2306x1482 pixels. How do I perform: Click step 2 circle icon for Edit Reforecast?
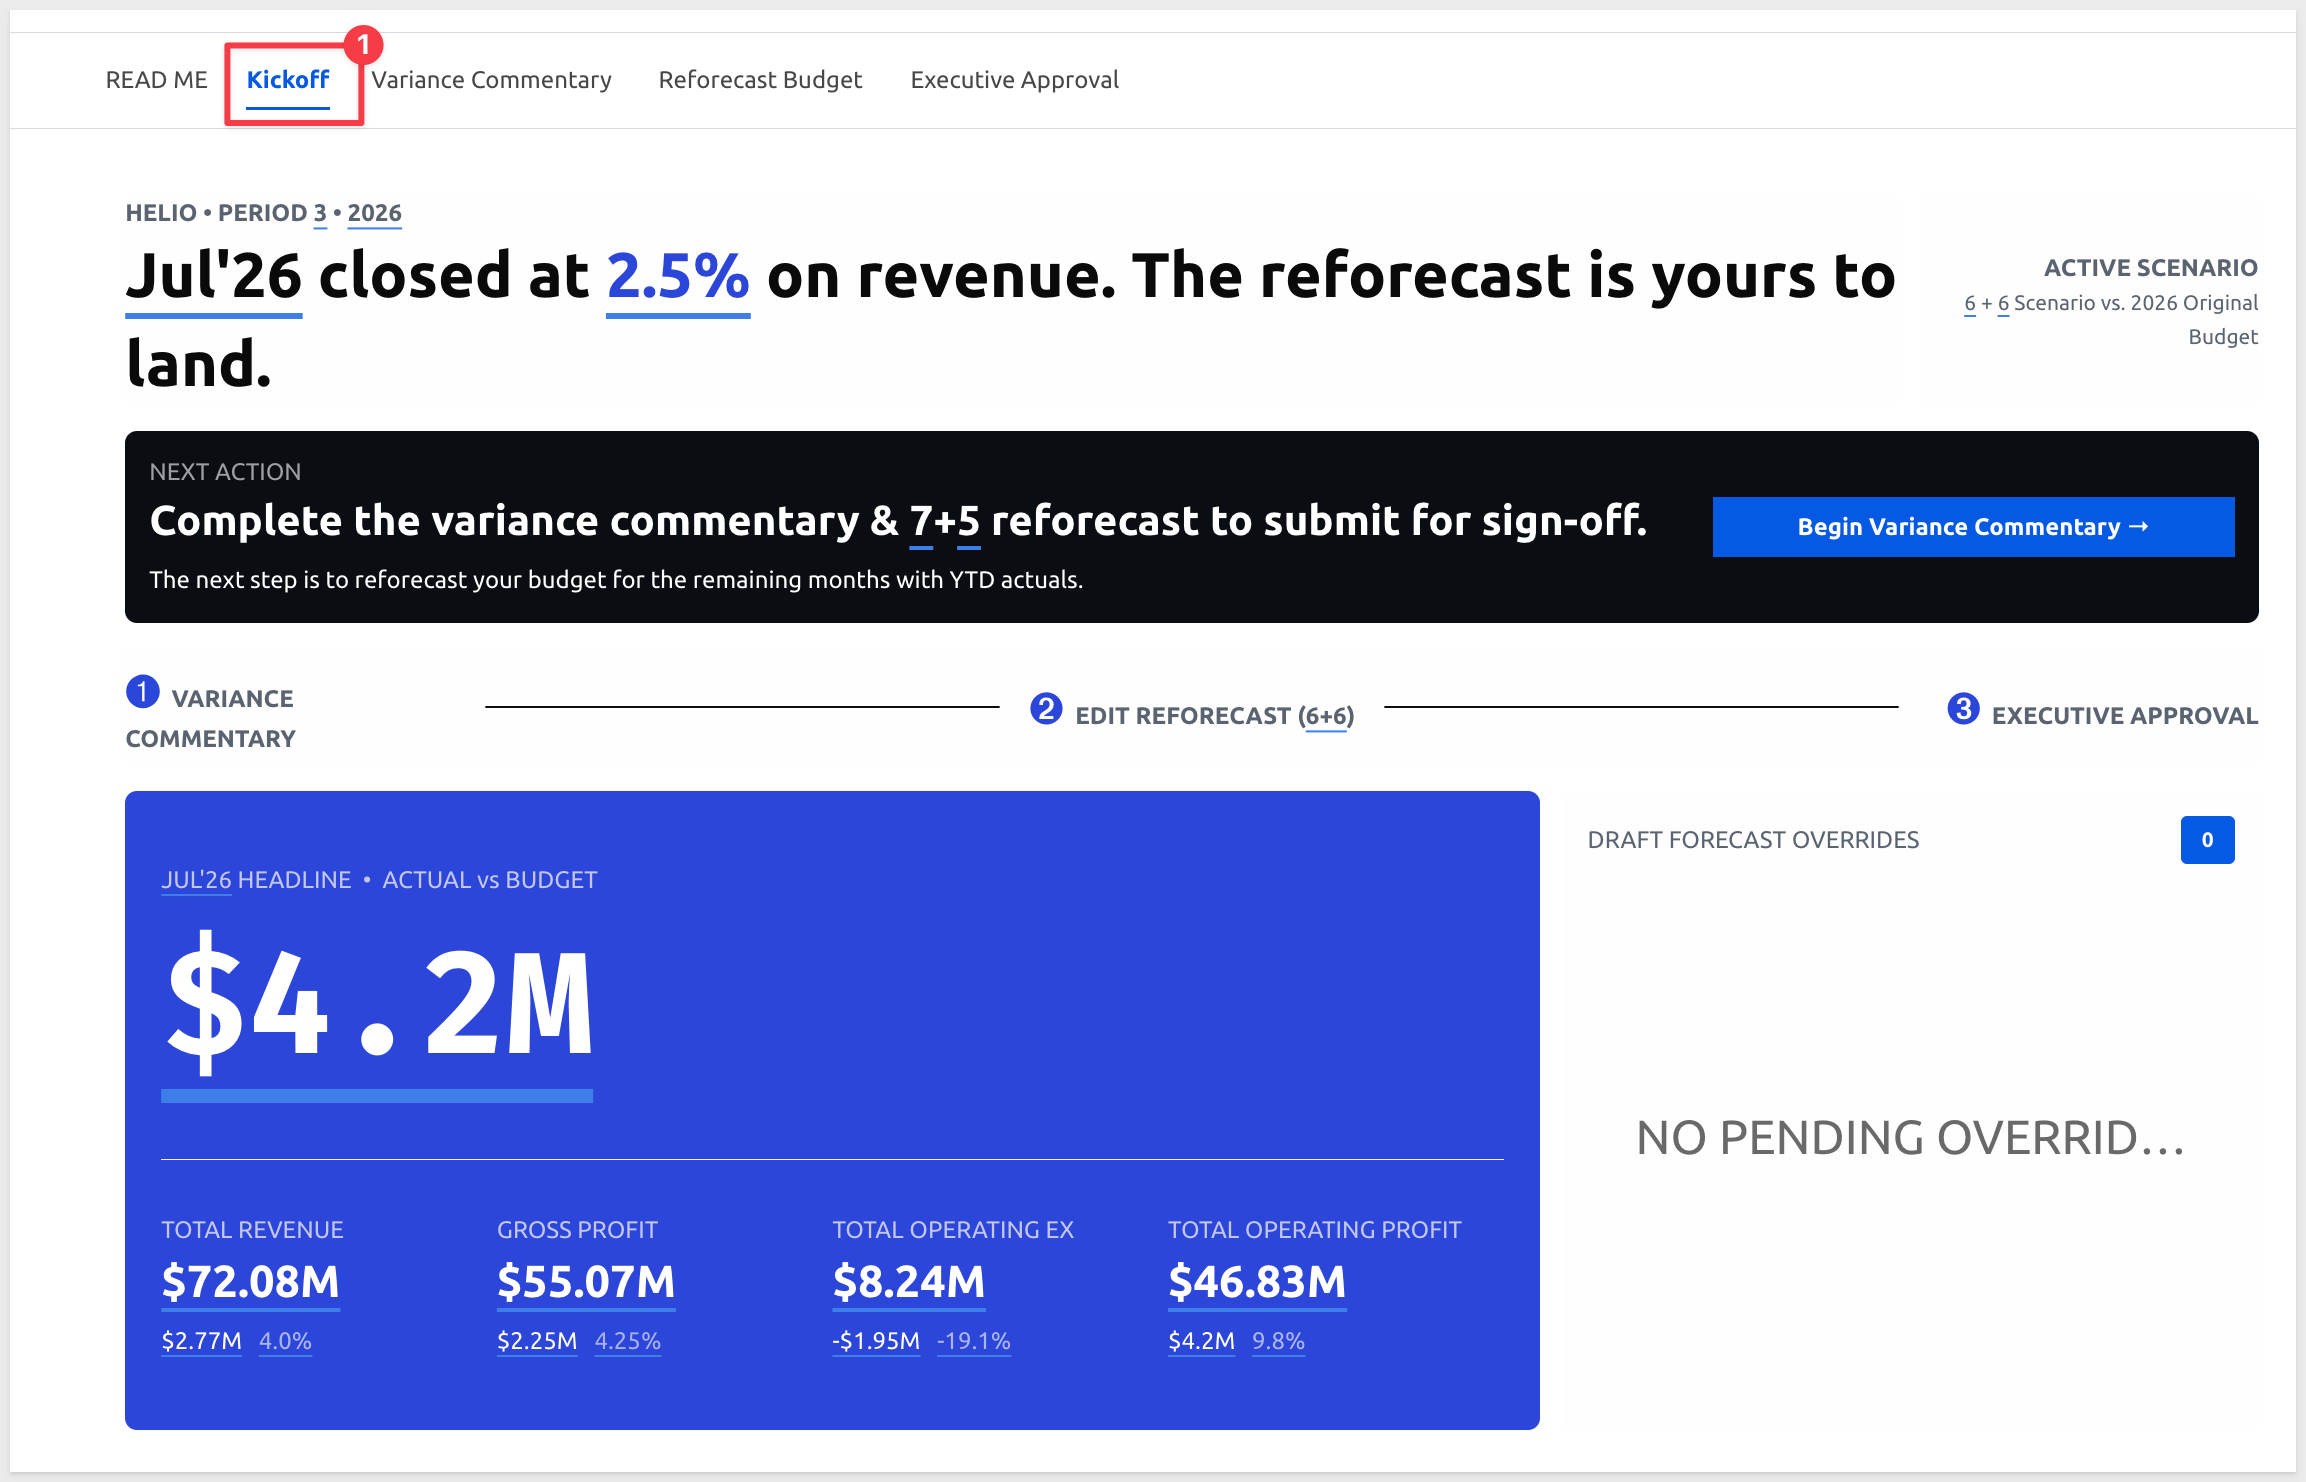[x=1046, y=709]
